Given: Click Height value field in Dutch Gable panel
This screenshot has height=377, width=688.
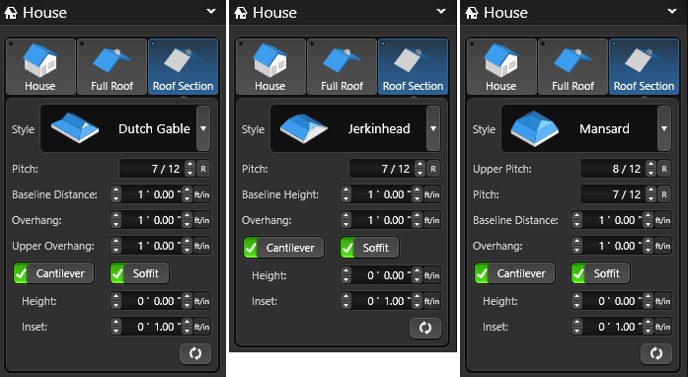Looking at the screenshot, I should tap(152, 301).
